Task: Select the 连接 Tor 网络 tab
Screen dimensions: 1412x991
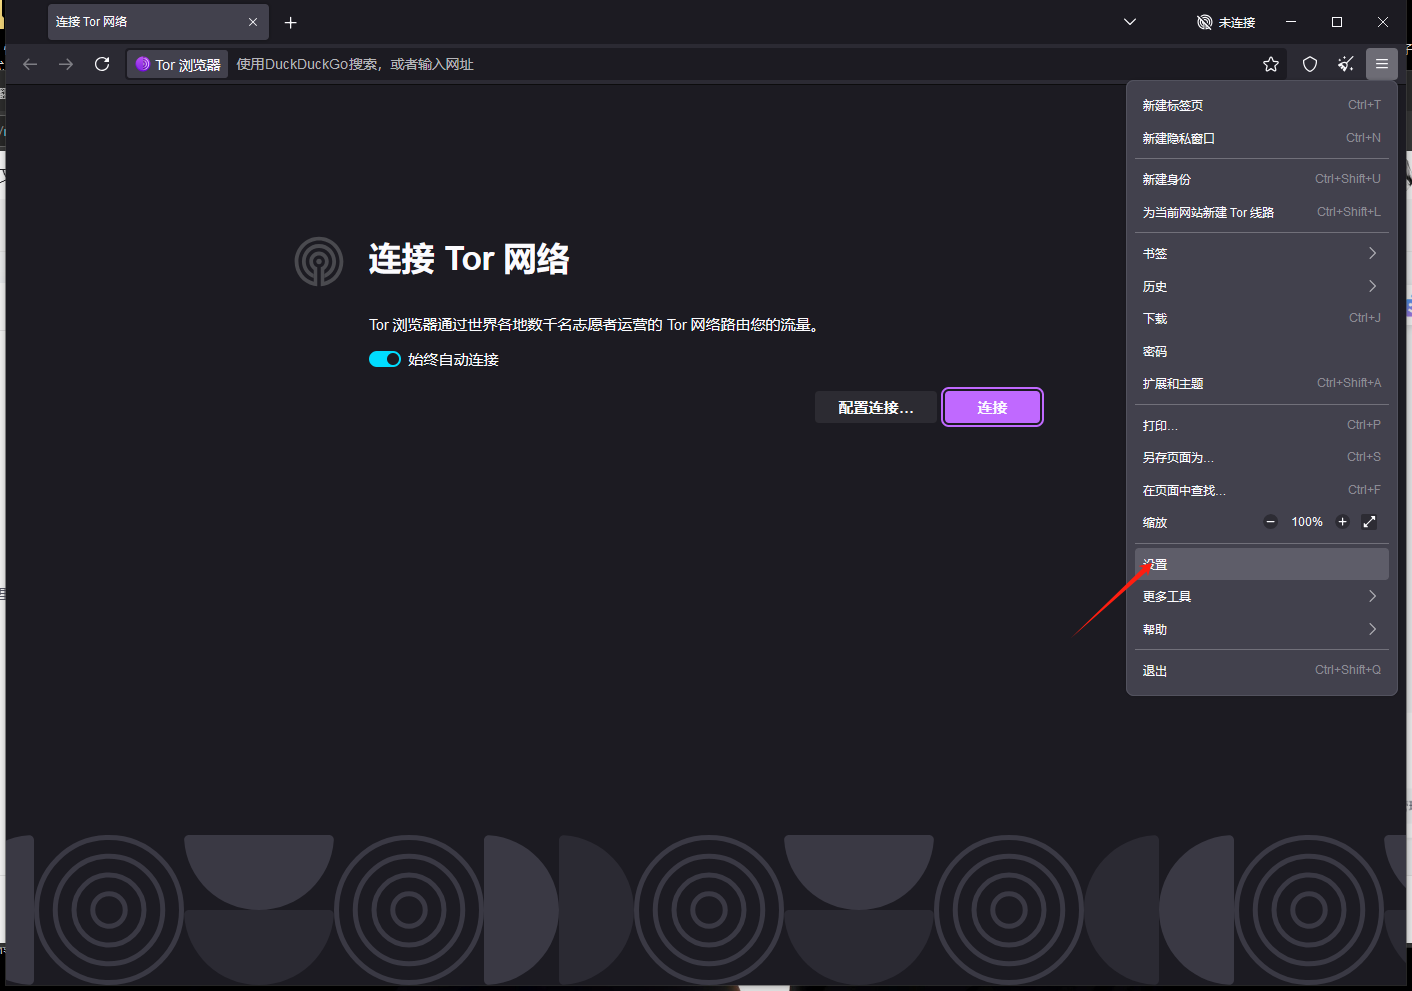Action: coord(158,22)
